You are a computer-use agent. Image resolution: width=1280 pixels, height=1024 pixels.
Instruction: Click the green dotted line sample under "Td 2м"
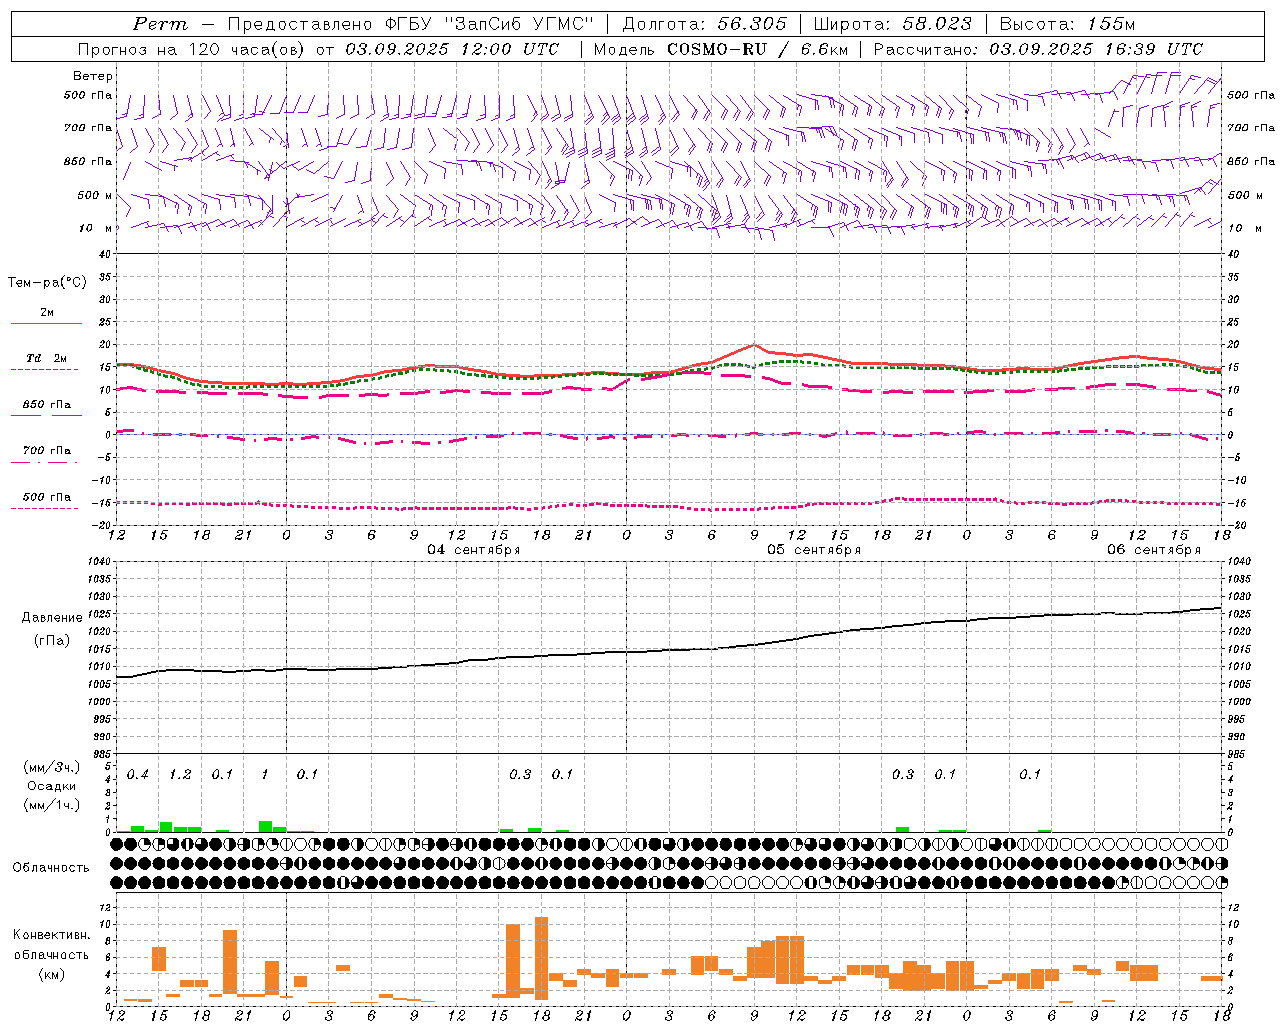[44, 370]
